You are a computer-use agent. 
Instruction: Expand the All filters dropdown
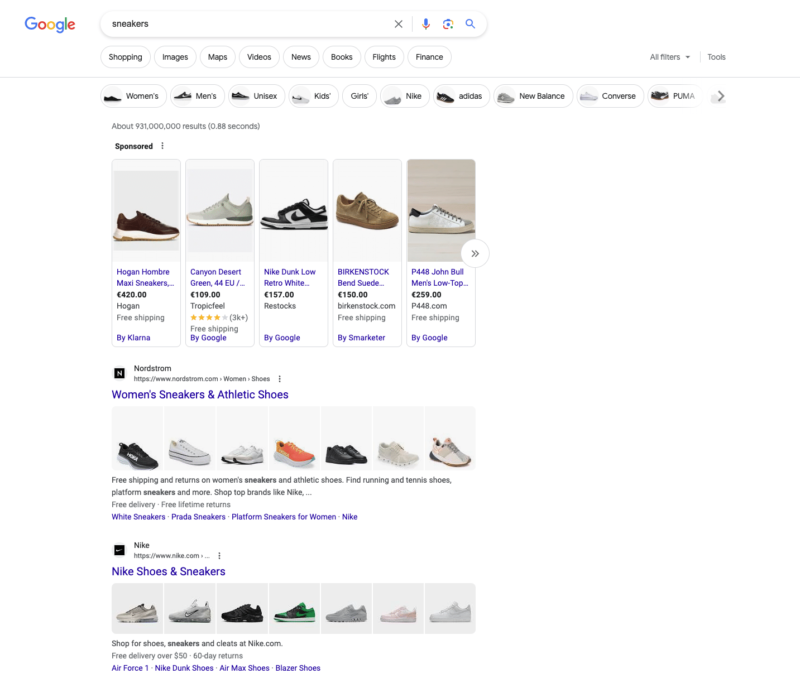[669, 57]
